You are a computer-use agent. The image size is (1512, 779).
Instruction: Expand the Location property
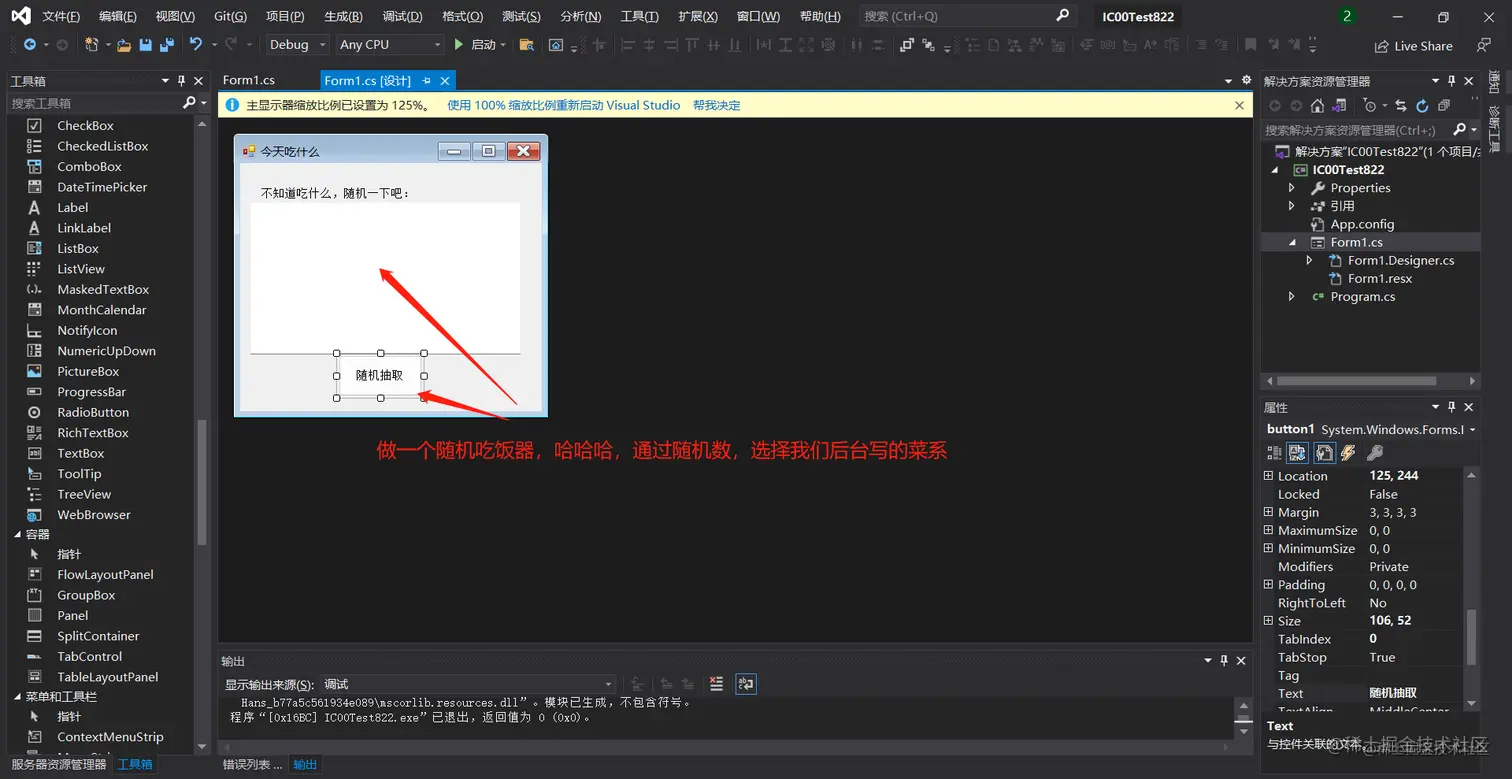point(1269,476)
